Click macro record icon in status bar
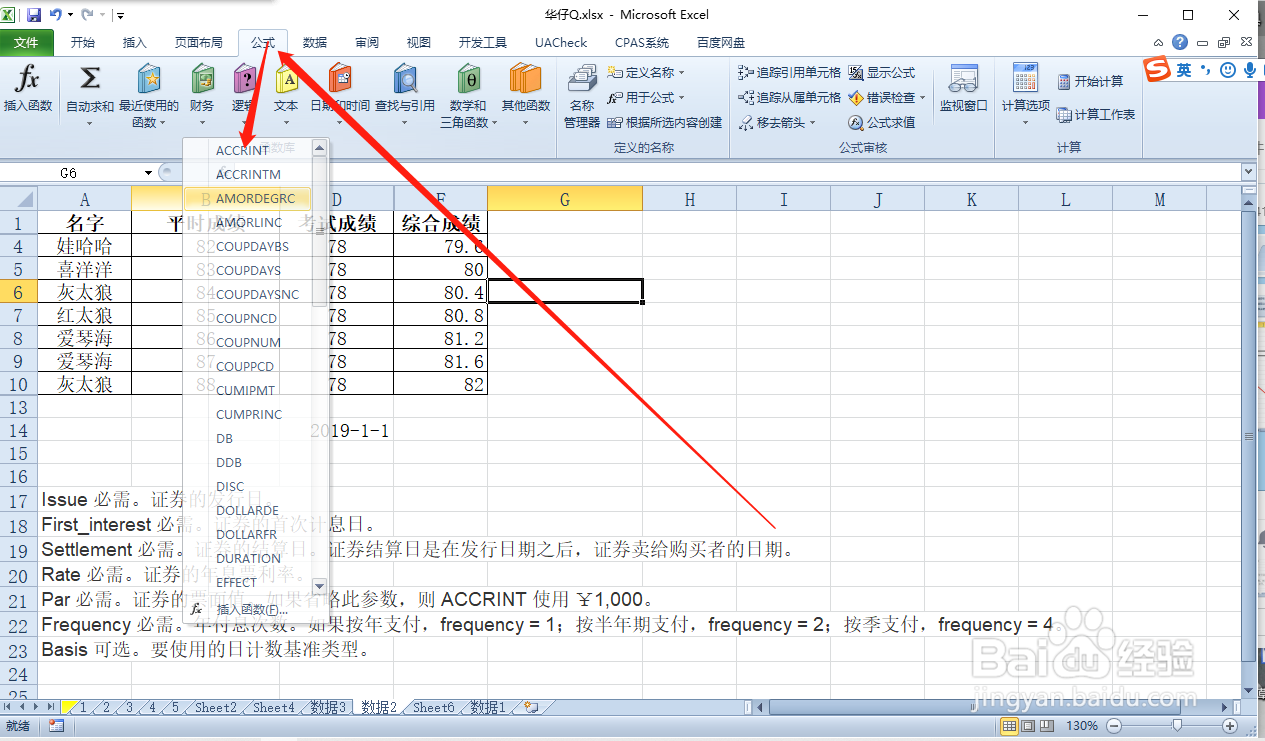Image resolution: width=1265 pixels, height=741 pixels. [x=56, y=726]
